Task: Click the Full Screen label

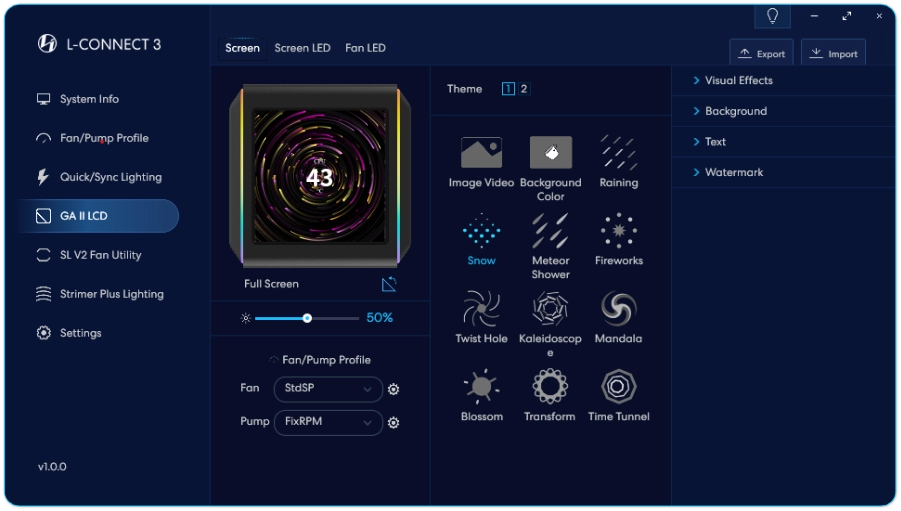Action: click(x=271, y=284)
